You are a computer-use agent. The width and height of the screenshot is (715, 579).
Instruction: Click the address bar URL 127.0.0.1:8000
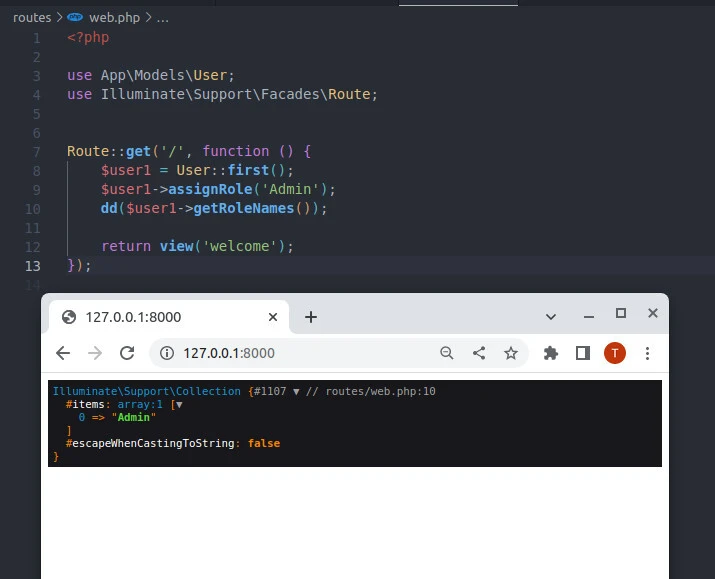(229, 353)
